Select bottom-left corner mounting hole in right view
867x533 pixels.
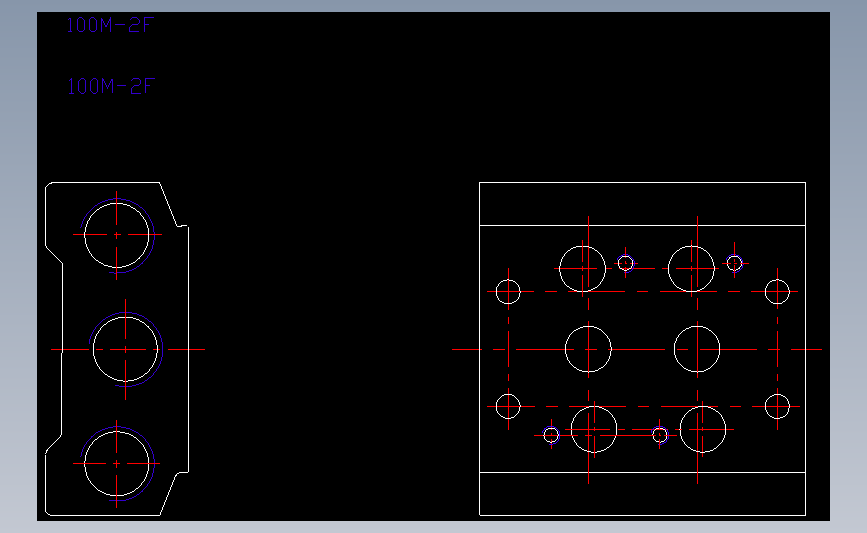pyautogui.click(x=508, y=406)
